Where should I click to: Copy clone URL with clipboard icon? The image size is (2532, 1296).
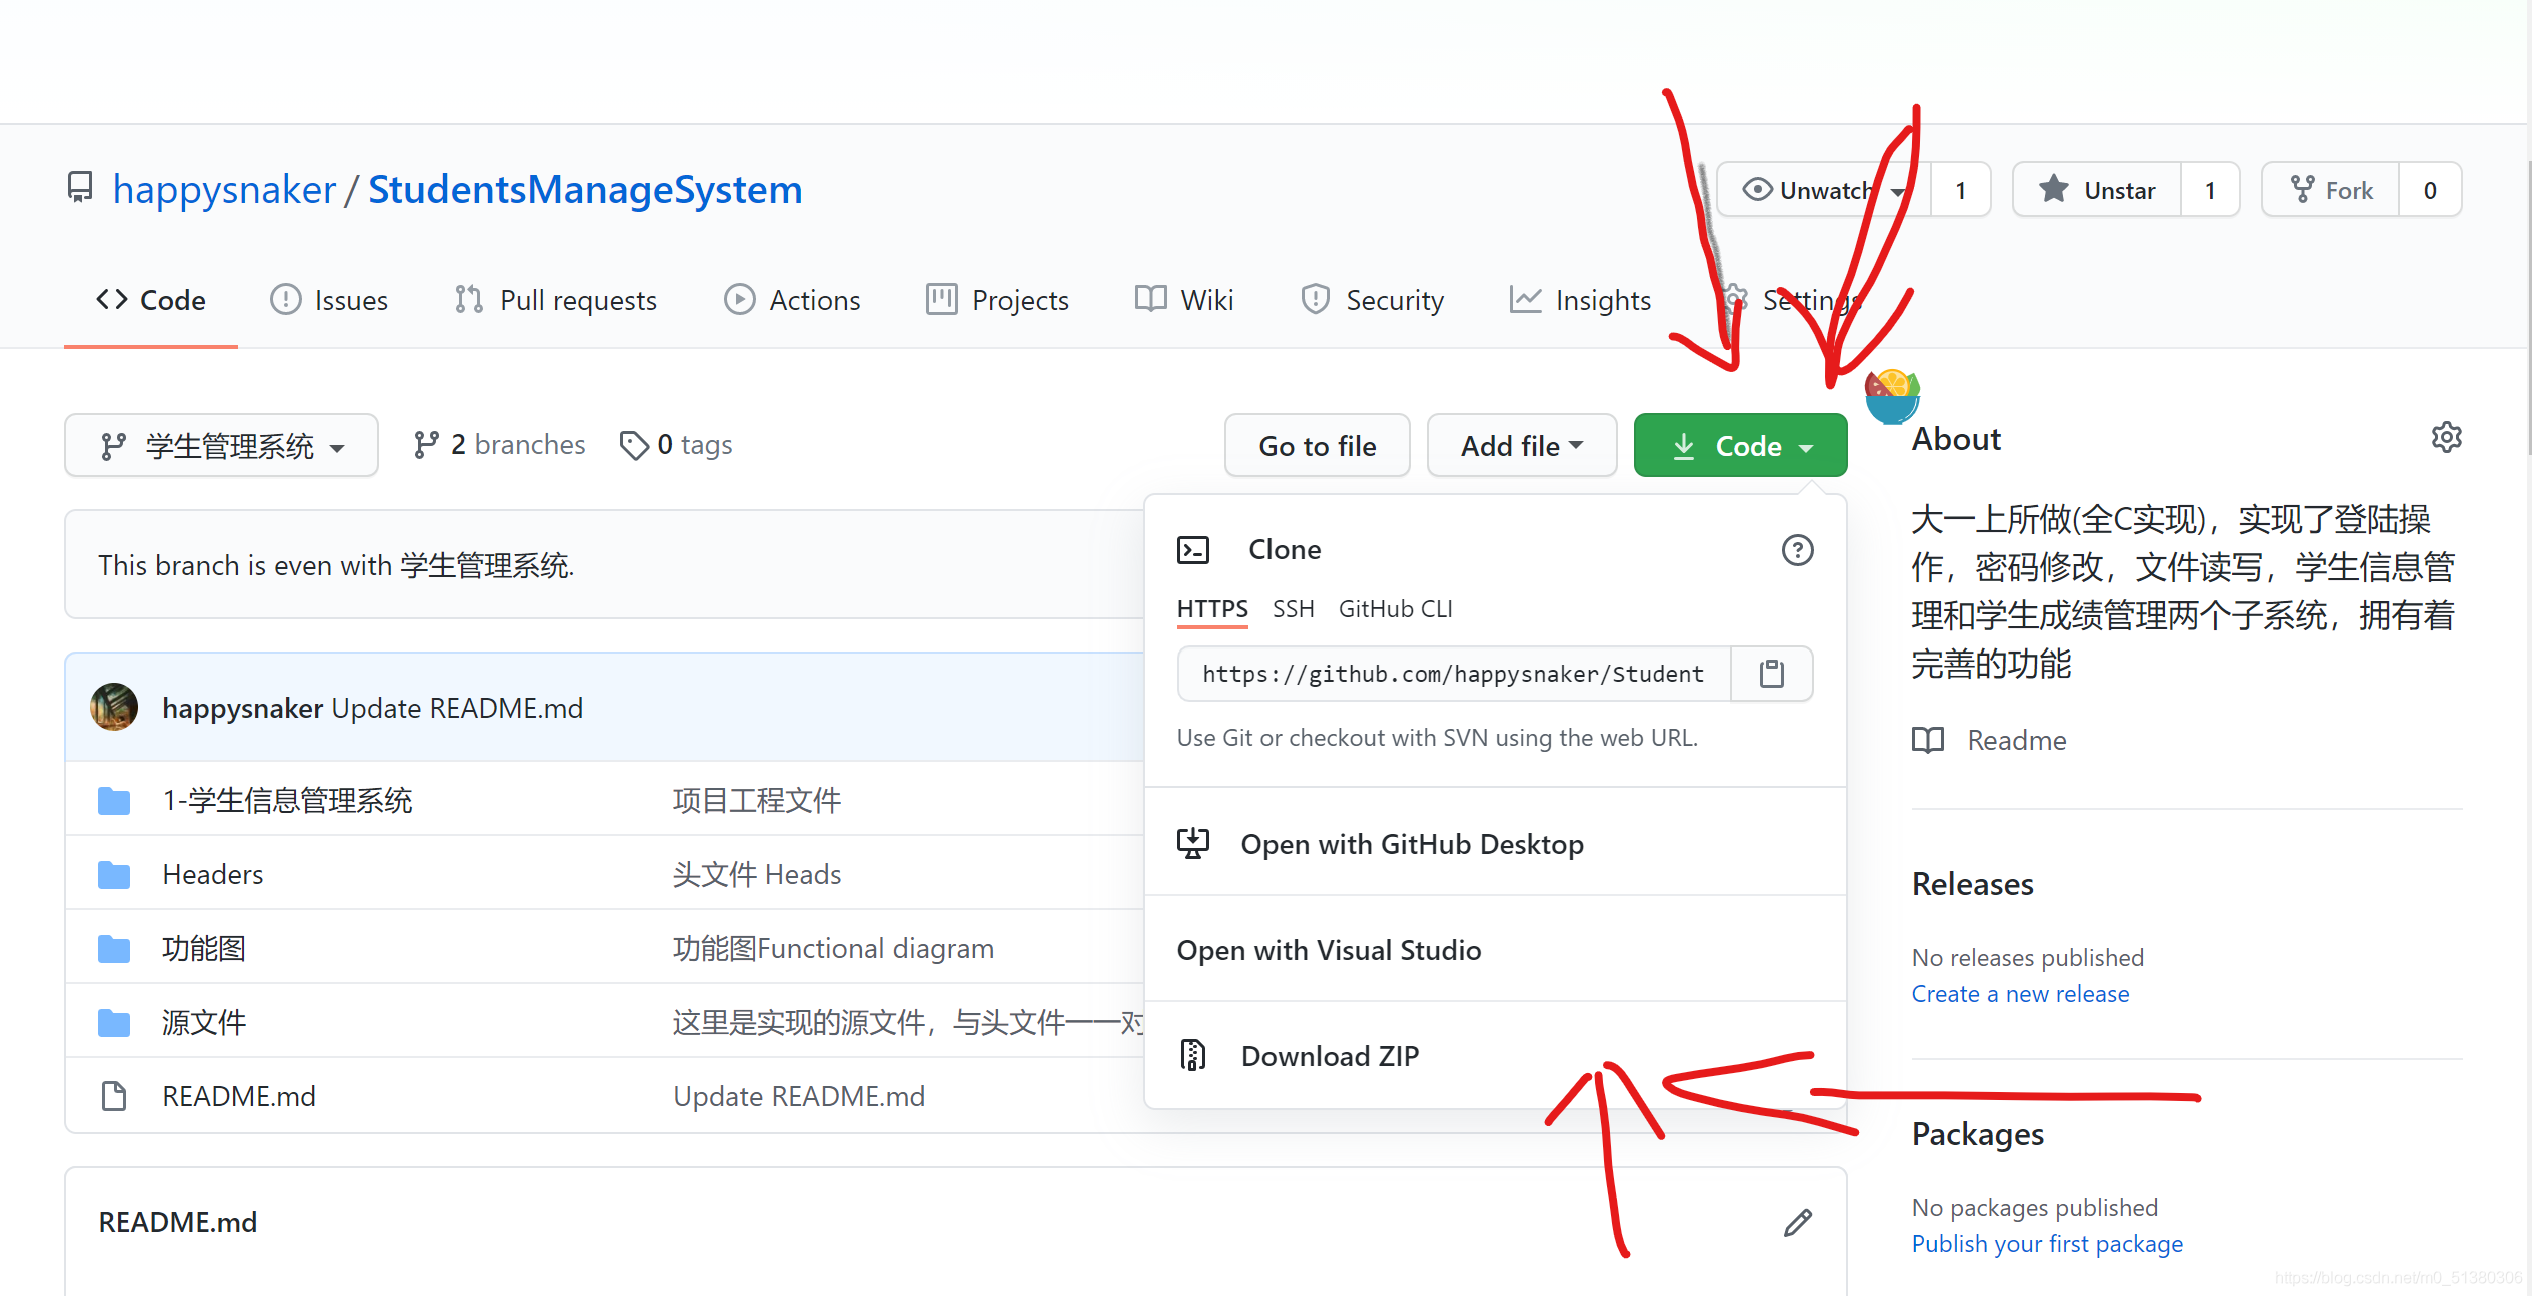pos(1771,674)
